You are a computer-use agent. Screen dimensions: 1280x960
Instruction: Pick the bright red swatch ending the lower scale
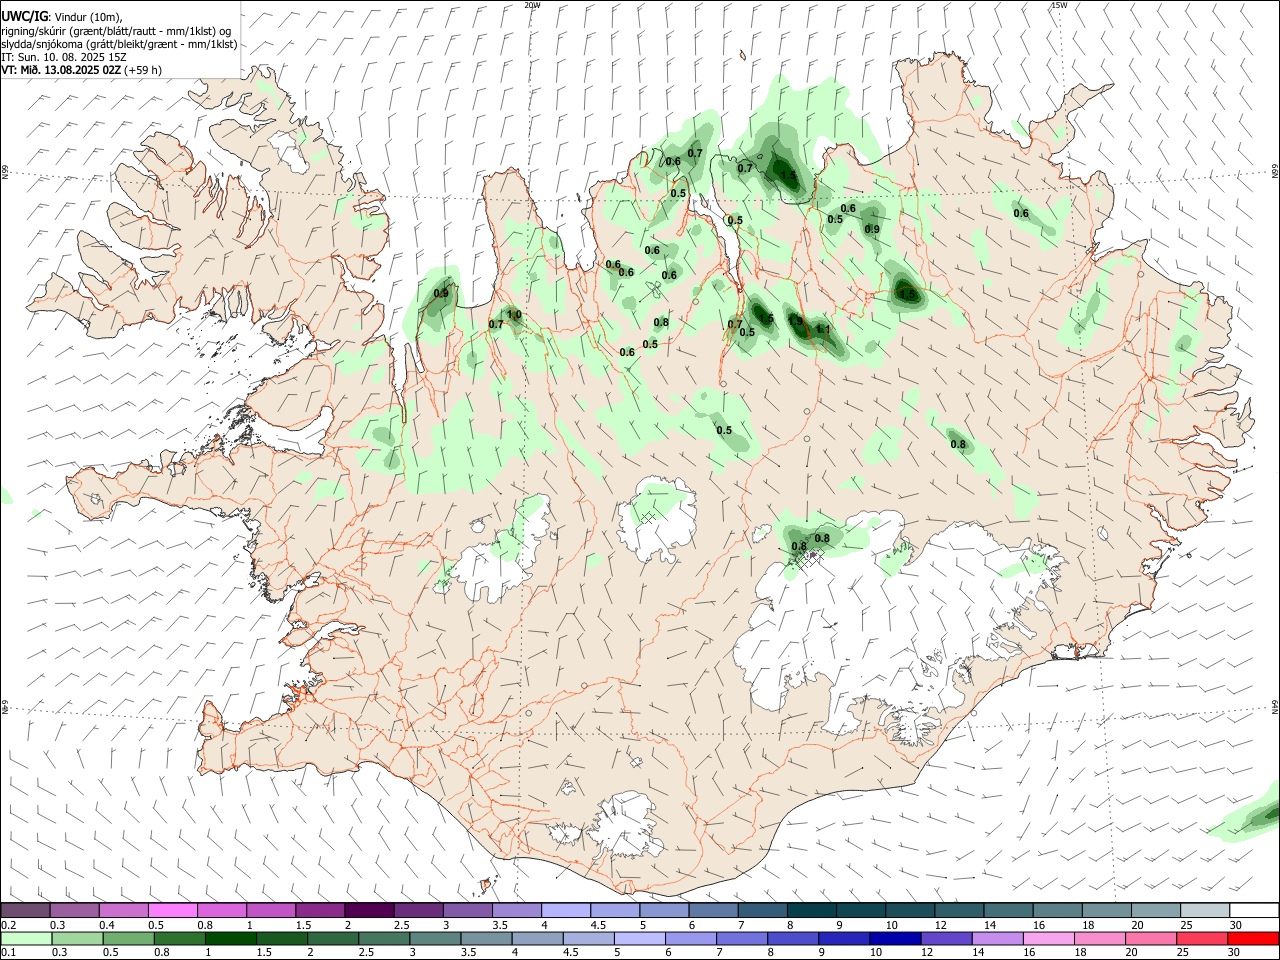point(1253,938)
